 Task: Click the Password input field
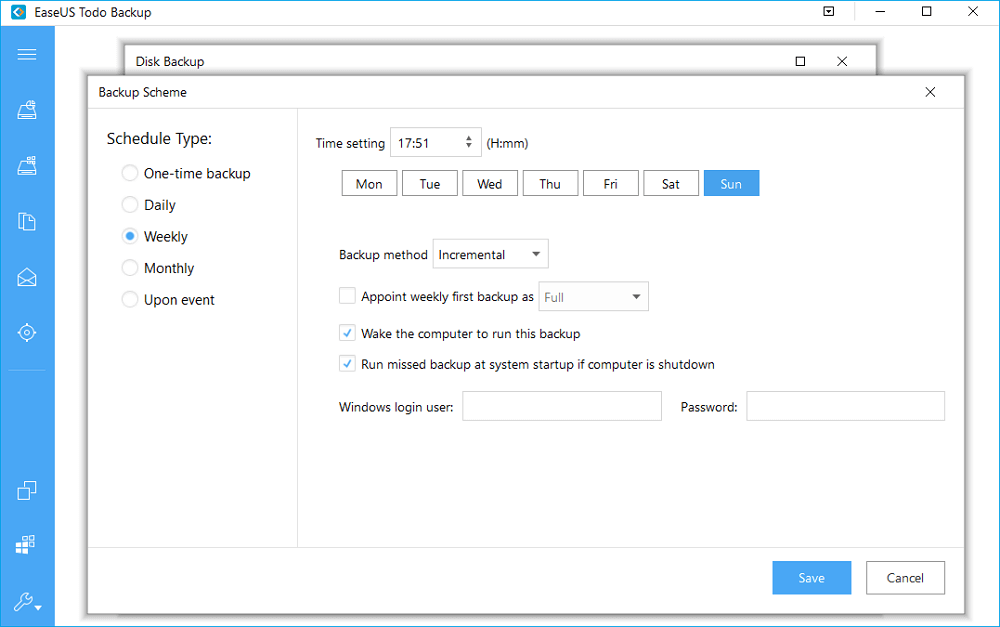click(846, 406)
